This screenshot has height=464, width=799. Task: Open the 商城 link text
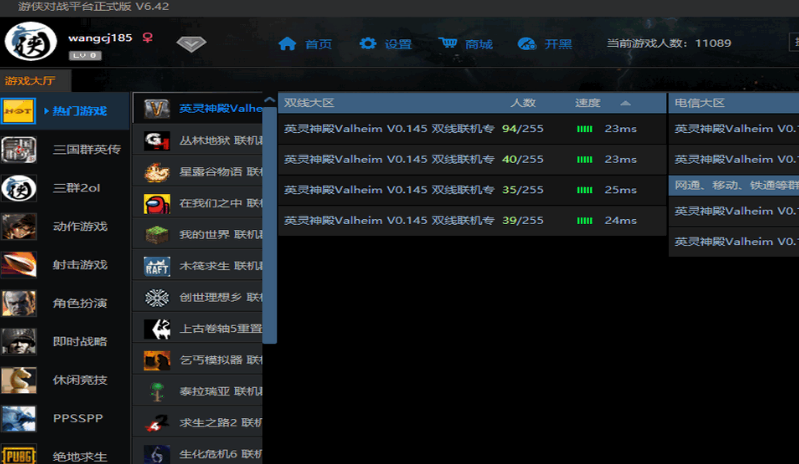pyautogui.click(x=478, y=44)
